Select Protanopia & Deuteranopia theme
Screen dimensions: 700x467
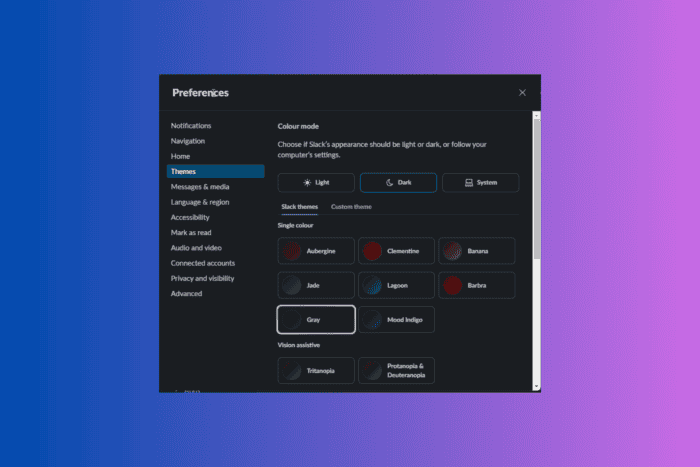pyautogui.click(x=396, y=371)
